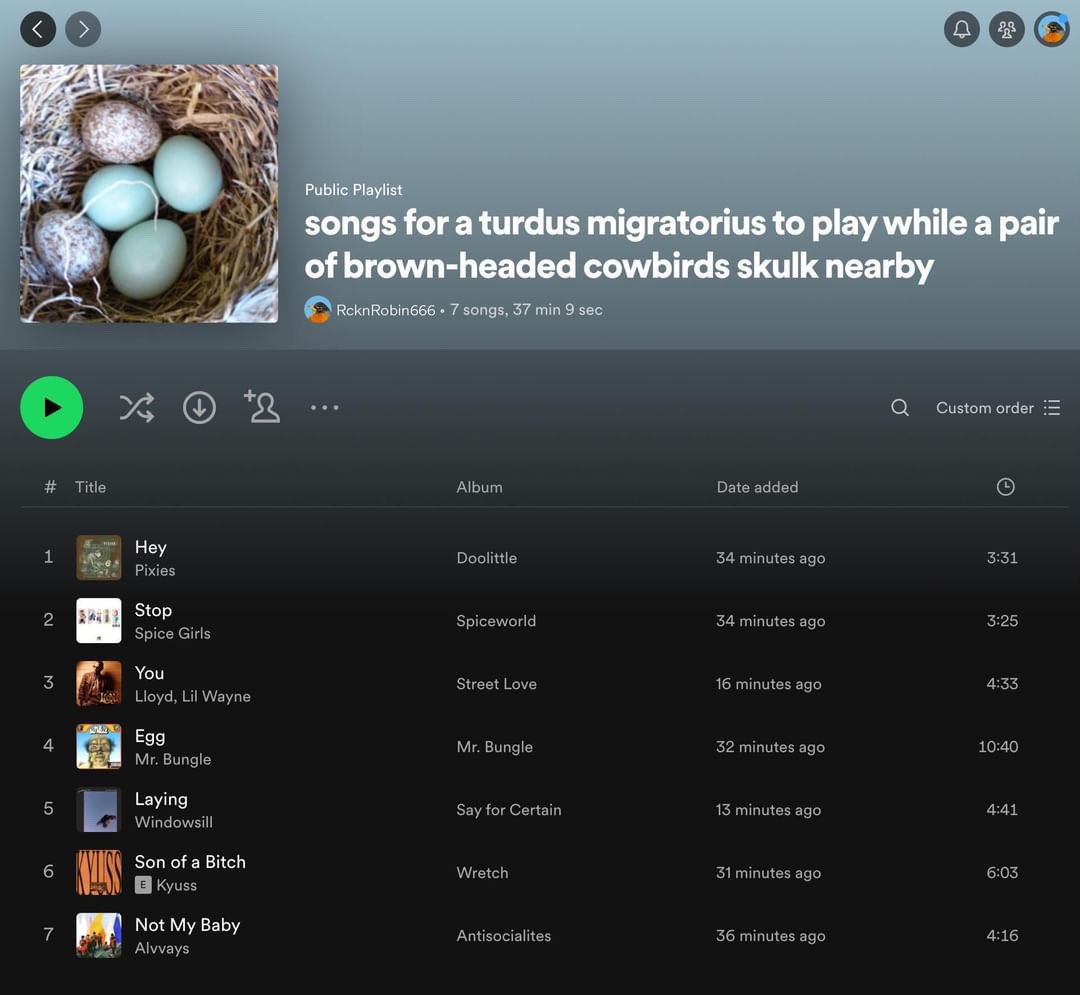Open the notifications bell
The width and height of the screenshot is (1080, 995).
point(962,29)
